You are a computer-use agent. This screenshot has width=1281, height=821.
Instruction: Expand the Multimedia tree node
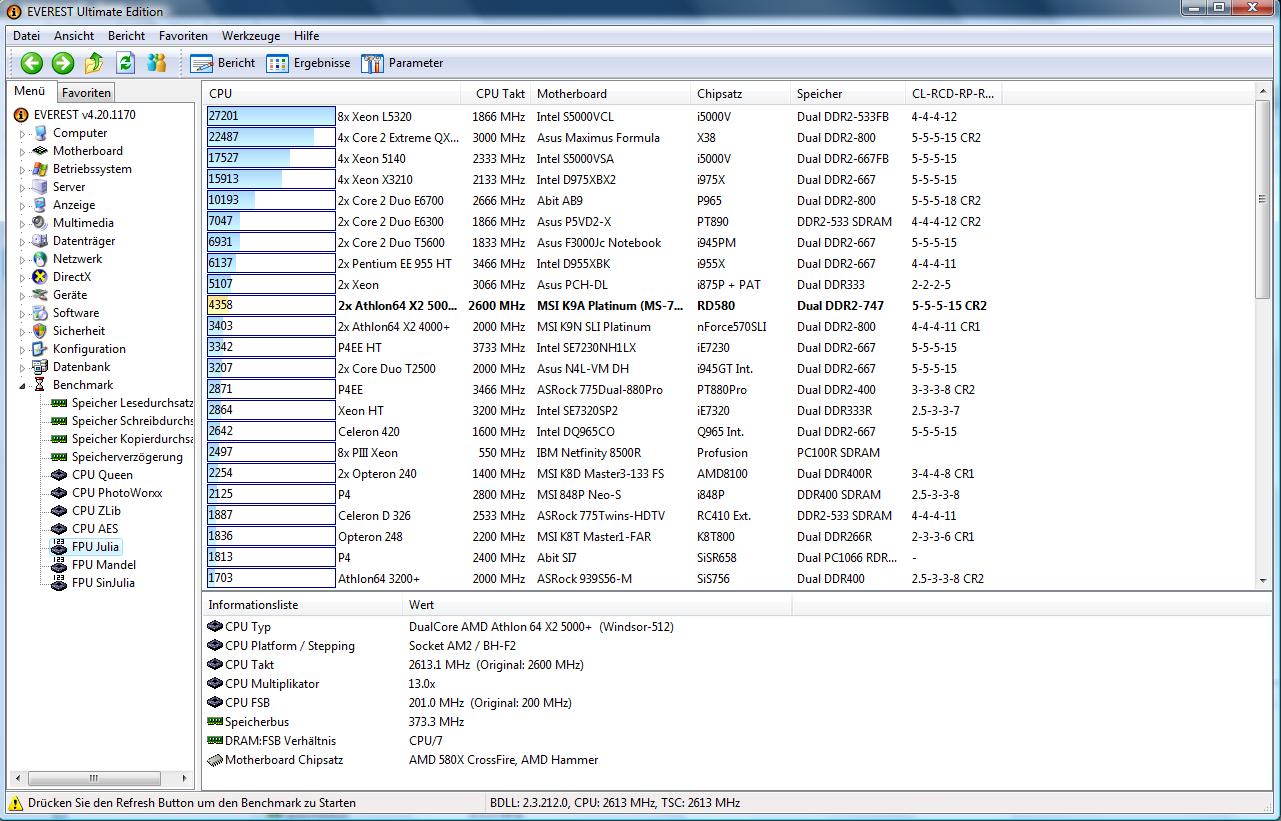(x=23, y=223)
